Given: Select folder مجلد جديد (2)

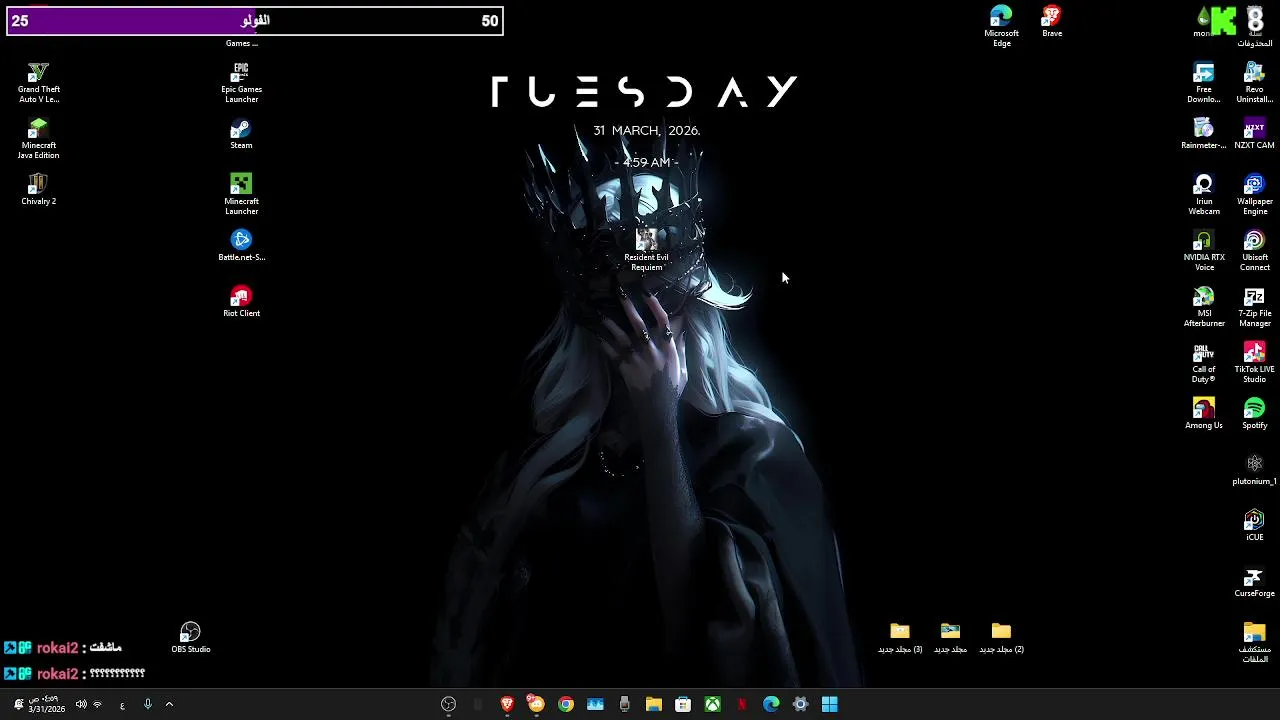Looking at the screenshot, I should coord(1001,637).
